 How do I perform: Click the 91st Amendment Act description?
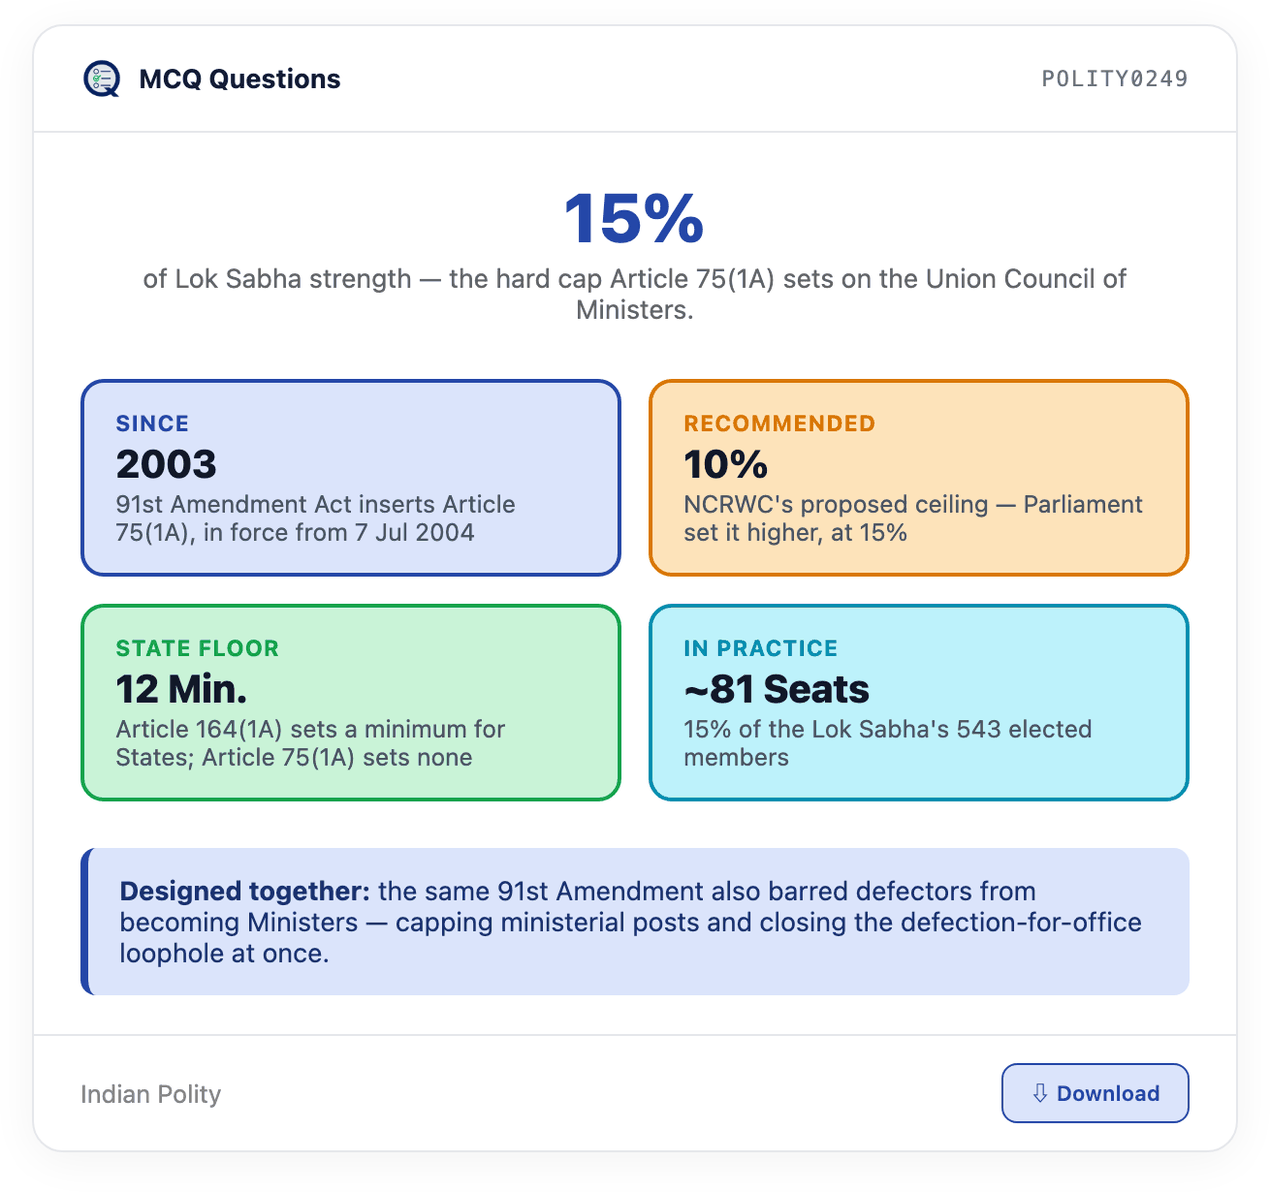(x=316, y=518)
